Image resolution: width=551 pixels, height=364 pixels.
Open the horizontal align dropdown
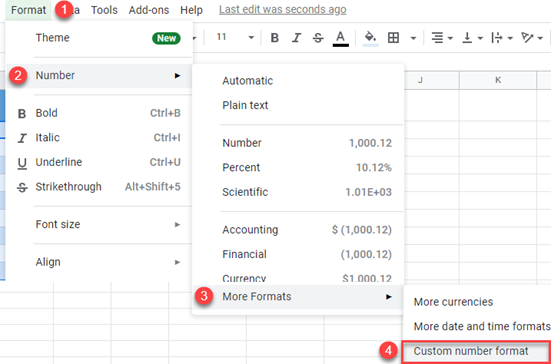click(442, 38)
